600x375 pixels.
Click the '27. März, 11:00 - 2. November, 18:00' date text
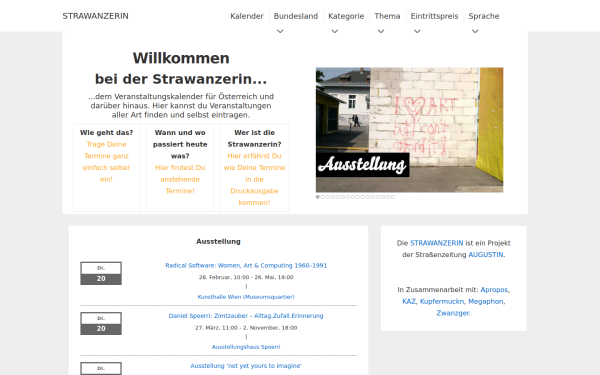pyautogui.click(x=246, y=328)
